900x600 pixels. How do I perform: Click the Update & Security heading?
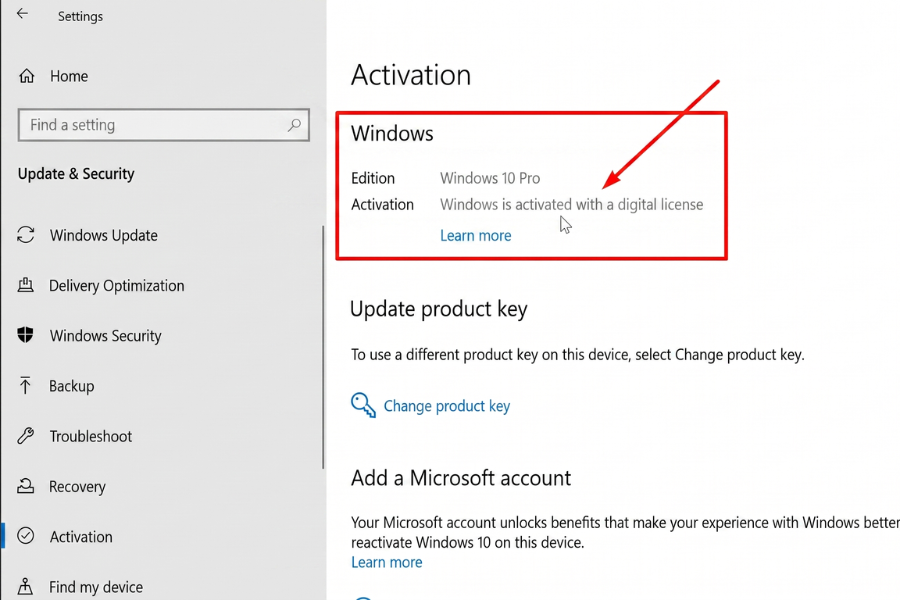point(76,173)
